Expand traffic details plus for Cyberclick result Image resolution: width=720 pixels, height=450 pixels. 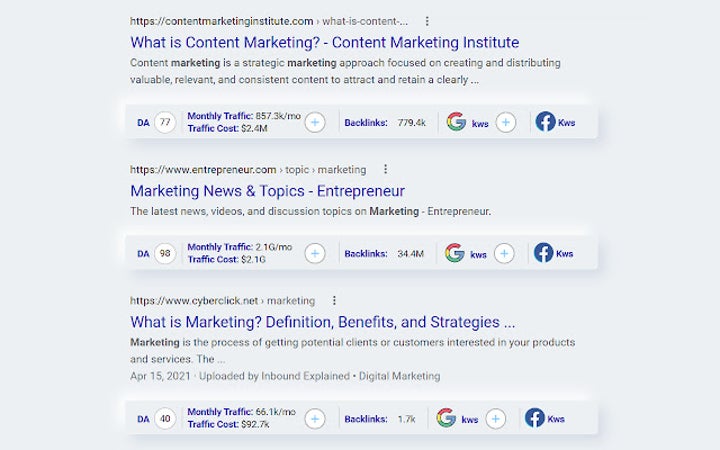(314, 418)
